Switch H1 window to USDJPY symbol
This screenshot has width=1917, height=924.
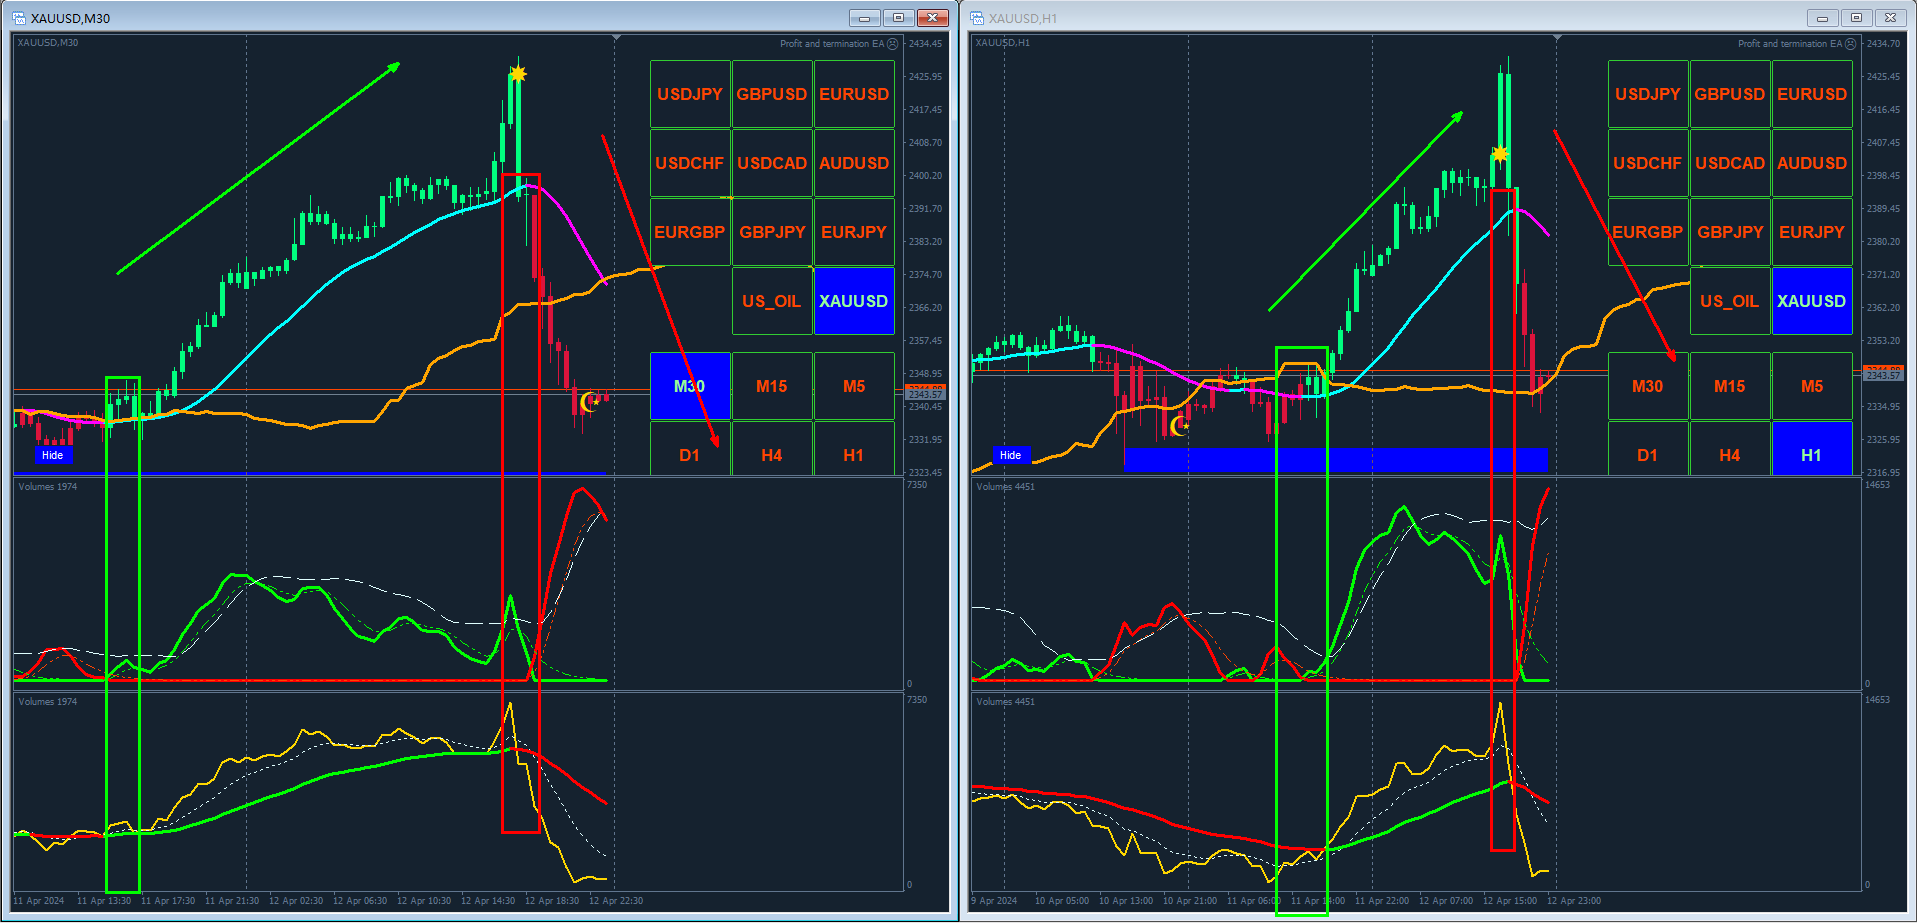(1648, 94)
